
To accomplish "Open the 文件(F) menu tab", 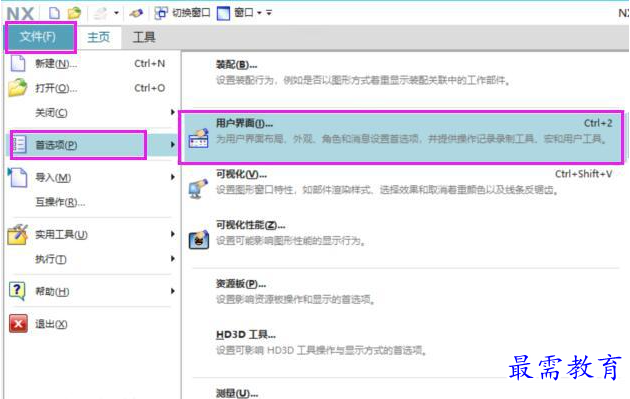I will click(x=39, y=37).
